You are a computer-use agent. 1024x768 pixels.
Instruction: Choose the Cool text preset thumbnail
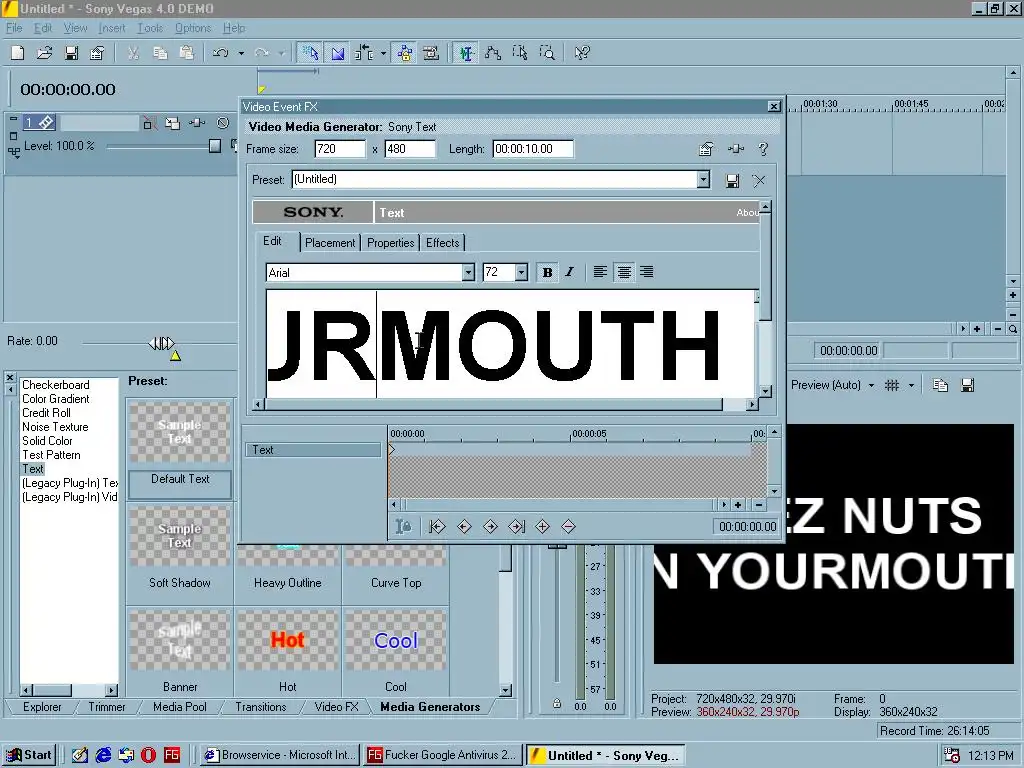pos(396,640)
